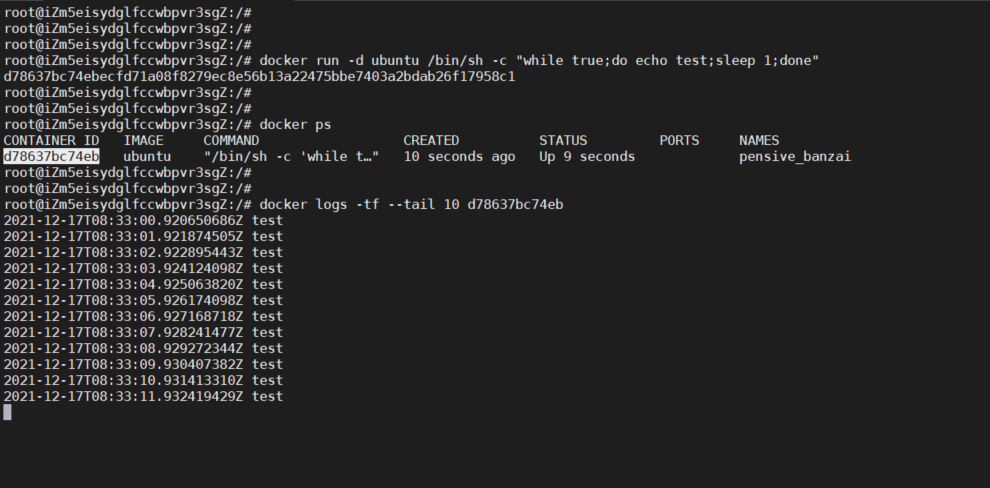
Task: Click the NAMES column header
Action: point(759,140)
